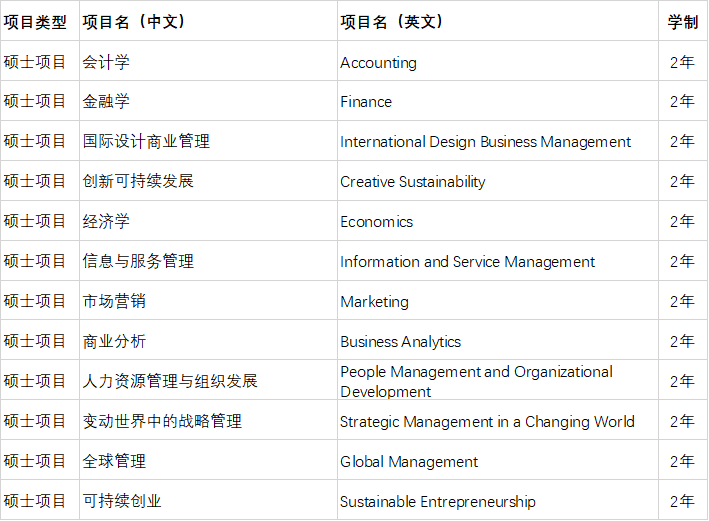Click the 项目名（英文） column header

tap(392, 21)
